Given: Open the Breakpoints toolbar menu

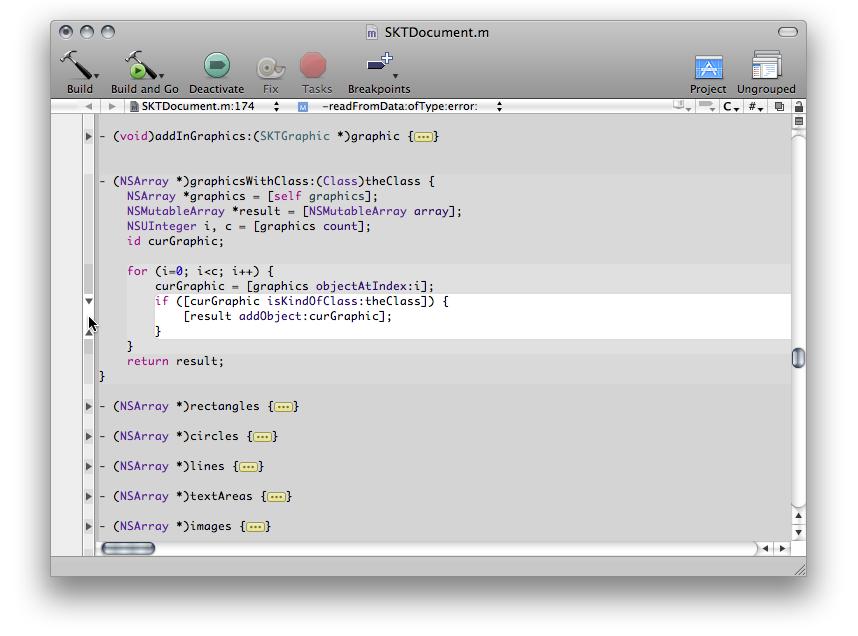Looking at the screenshot, I should [x=379, y=66].
